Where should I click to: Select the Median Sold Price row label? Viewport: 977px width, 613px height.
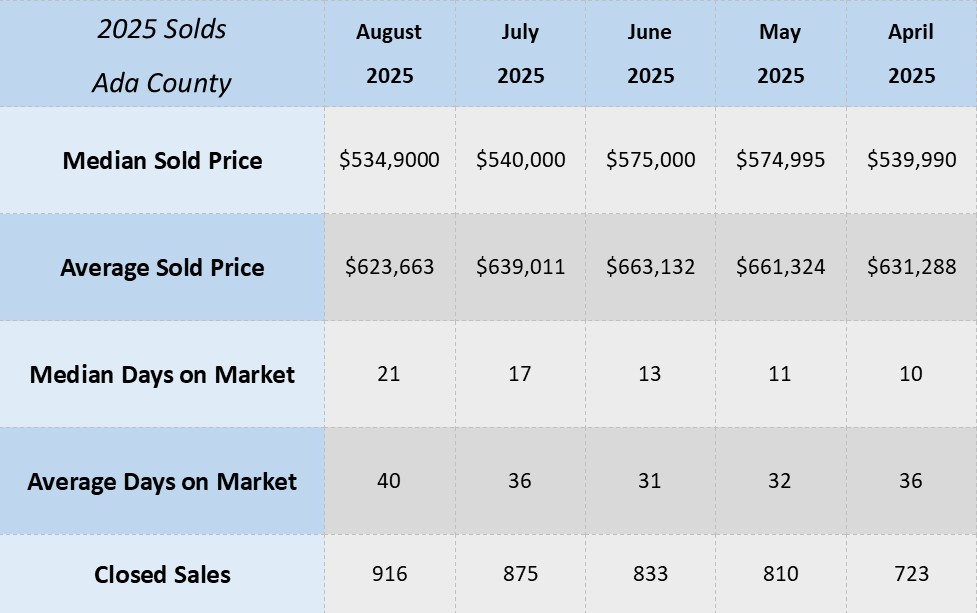pyautogui.click(x=162, y=160)
